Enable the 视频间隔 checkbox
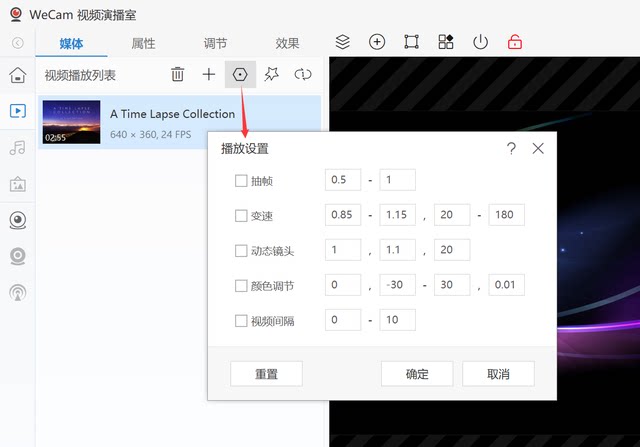The width and height of the screenshot is (640, 447). point(241,321)
